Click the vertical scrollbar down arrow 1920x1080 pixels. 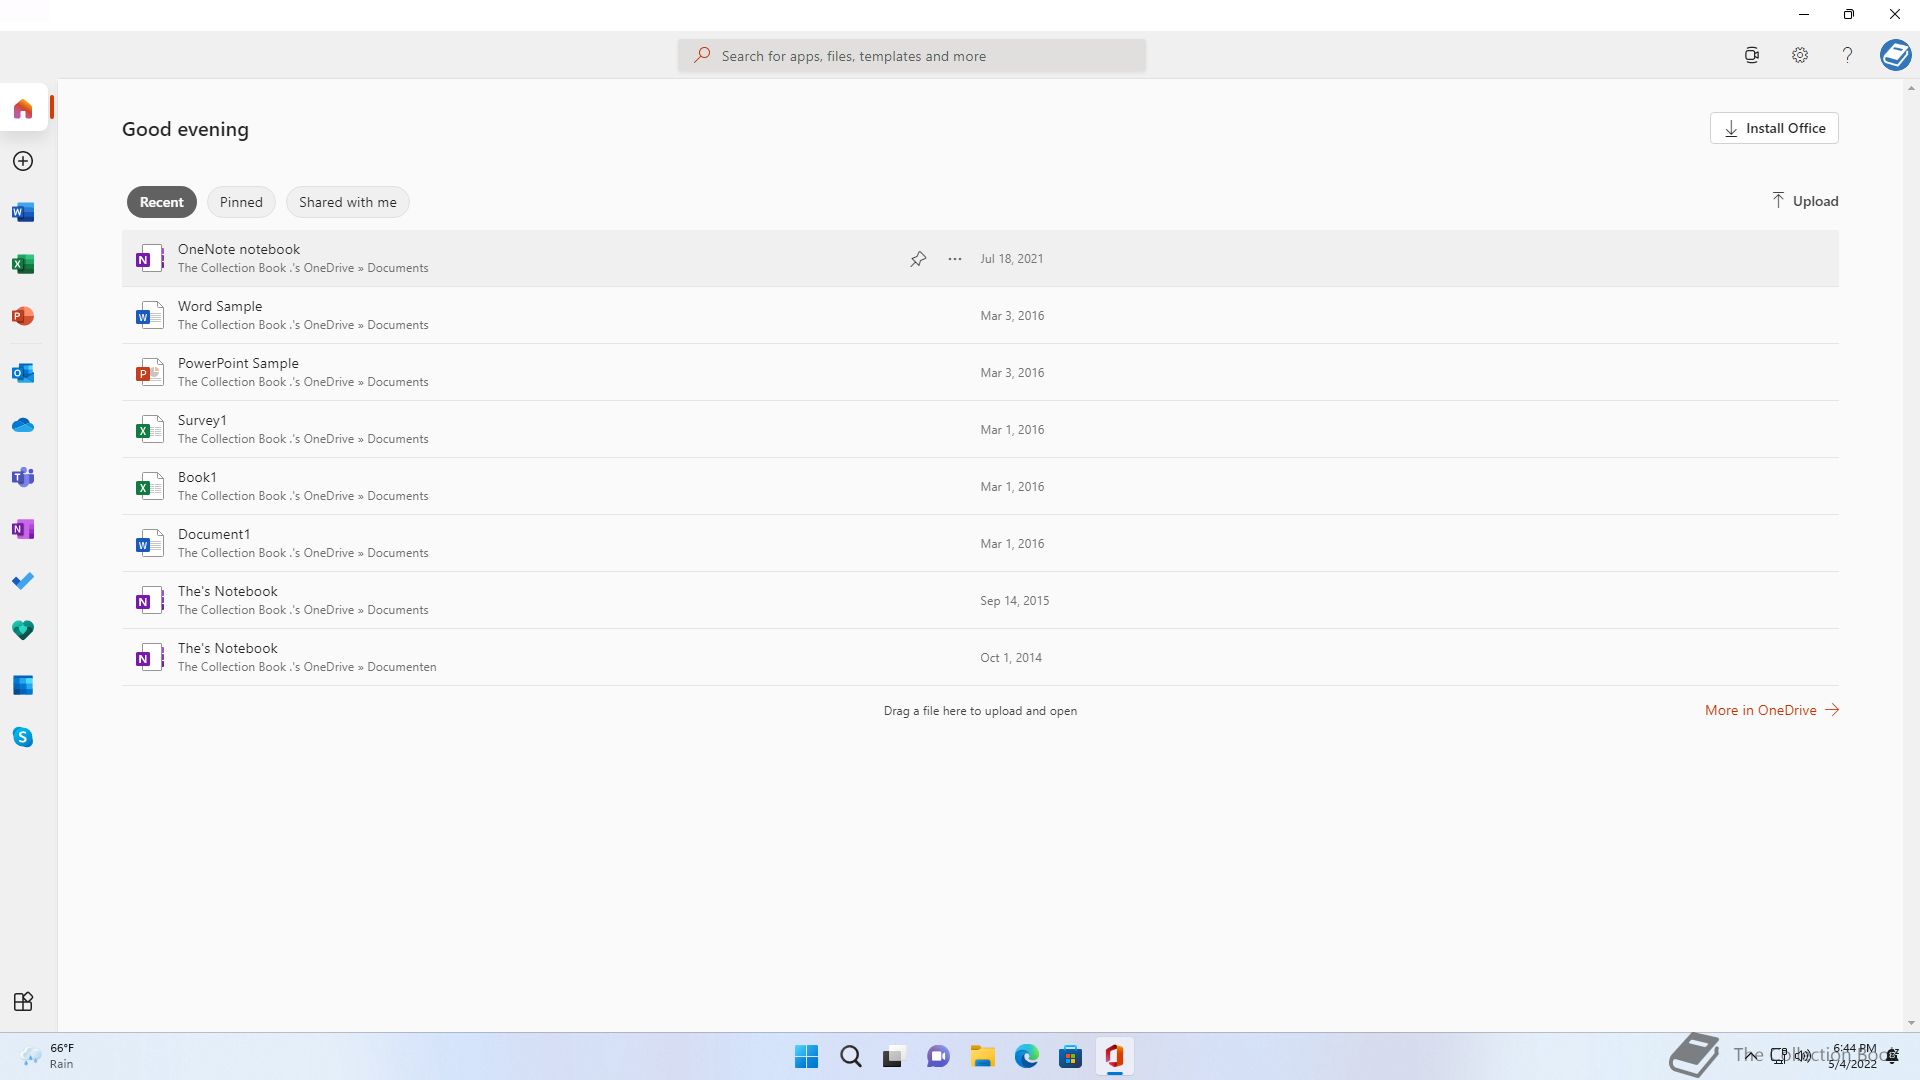pos(1911,1023)
